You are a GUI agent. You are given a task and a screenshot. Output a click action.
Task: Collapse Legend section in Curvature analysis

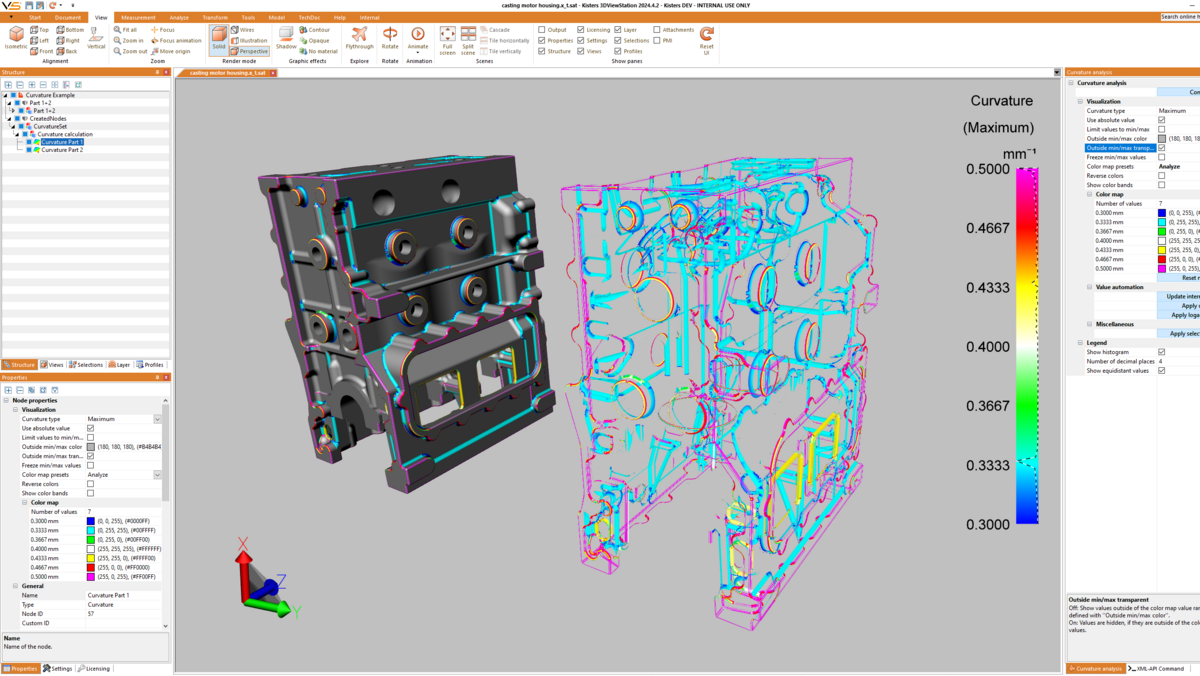[1080, 343]
